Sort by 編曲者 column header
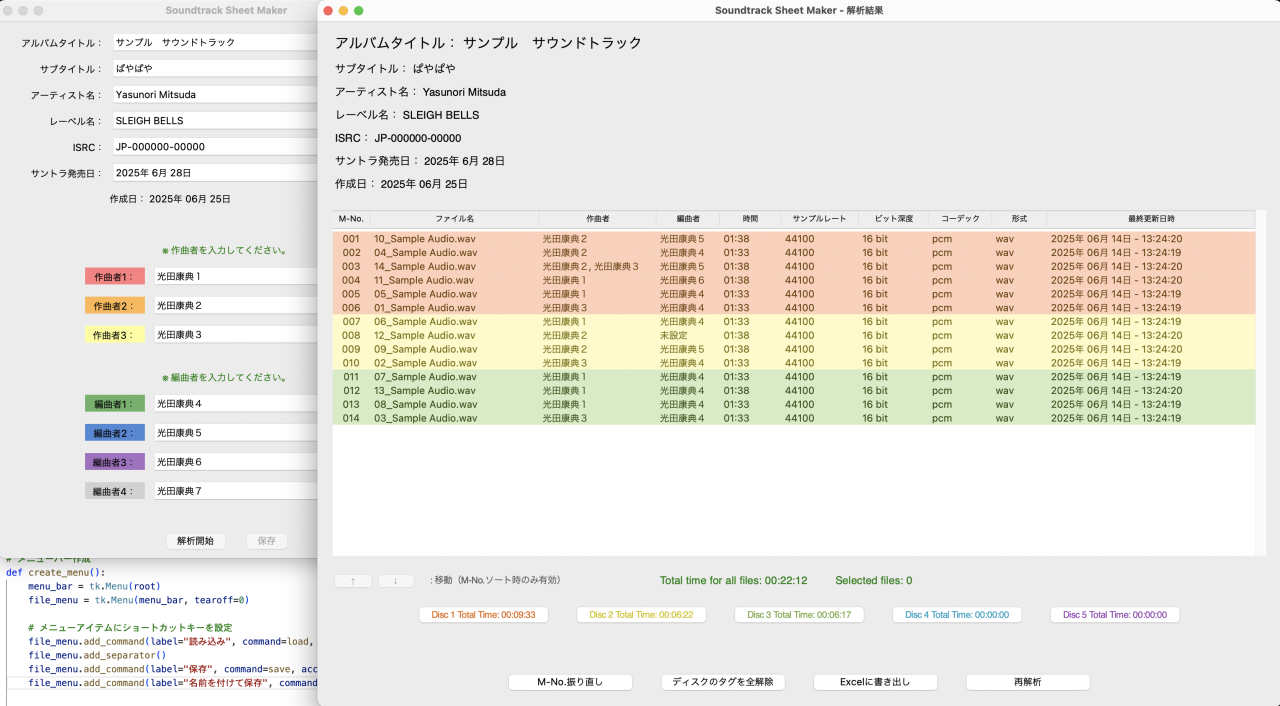1280x706 pixels. coord(688,218)
